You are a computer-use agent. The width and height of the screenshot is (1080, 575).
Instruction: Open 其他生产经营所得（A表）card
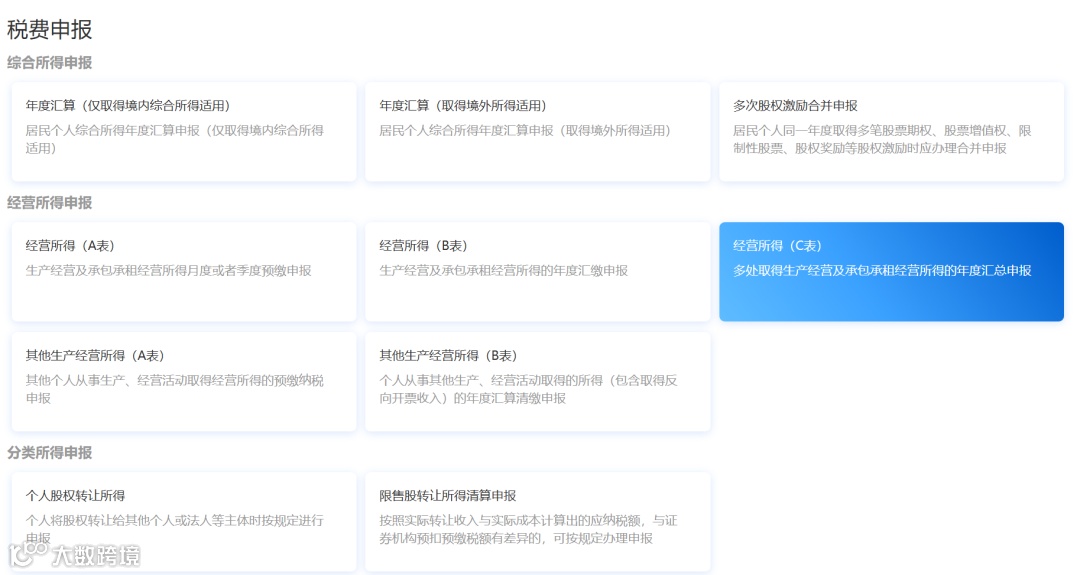coord(184,381)
